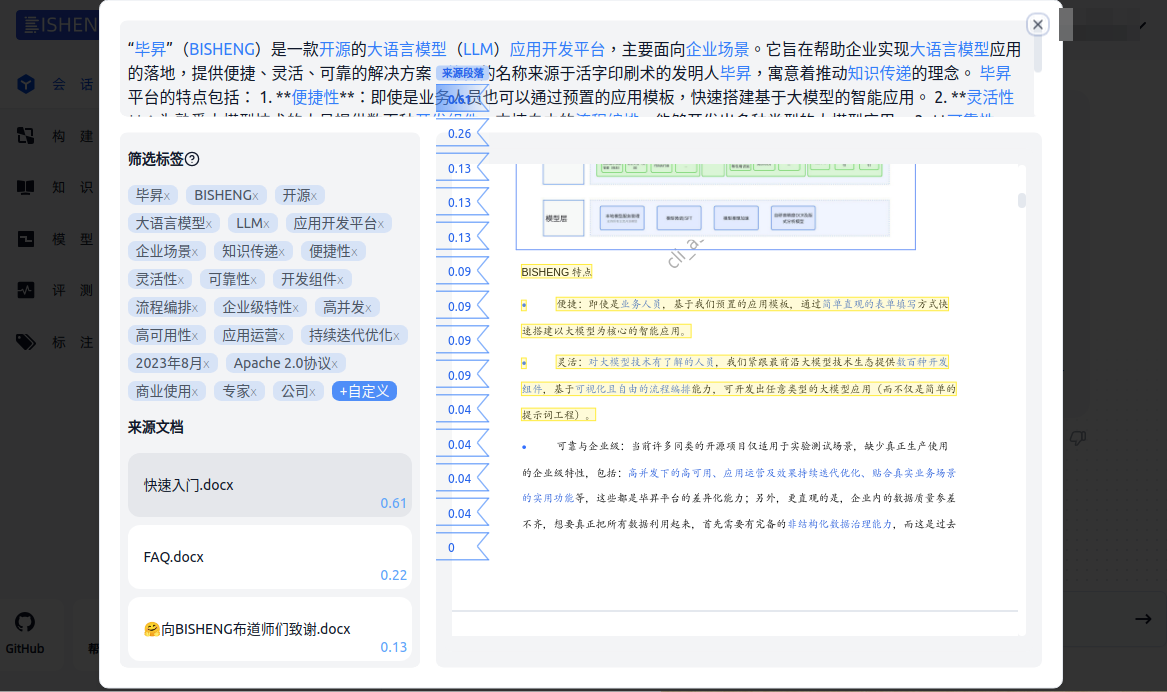Open the GitHub icon in background sidebar
Image resolution: width=1167 pixels, height=692 pixels.
point(25,622)
